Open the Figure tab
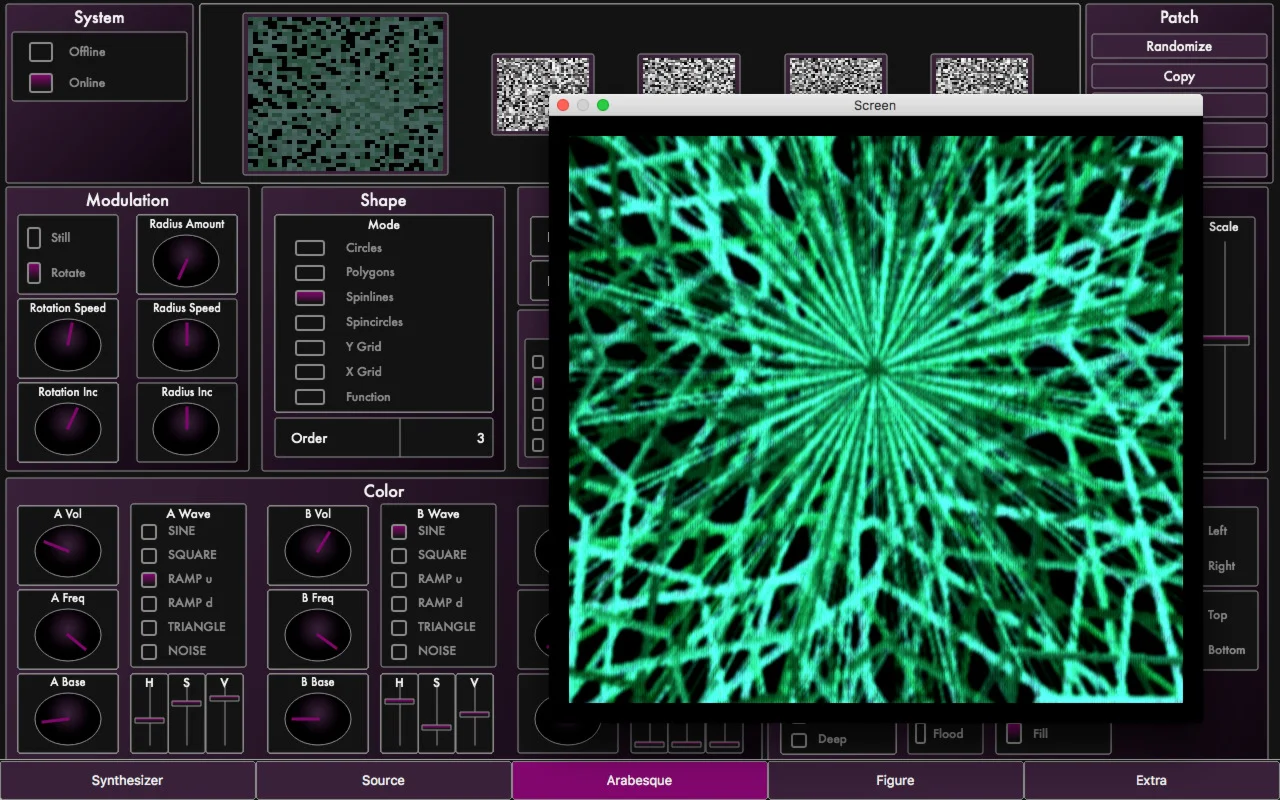1280x800 pixels. click(x=895, y=780)
